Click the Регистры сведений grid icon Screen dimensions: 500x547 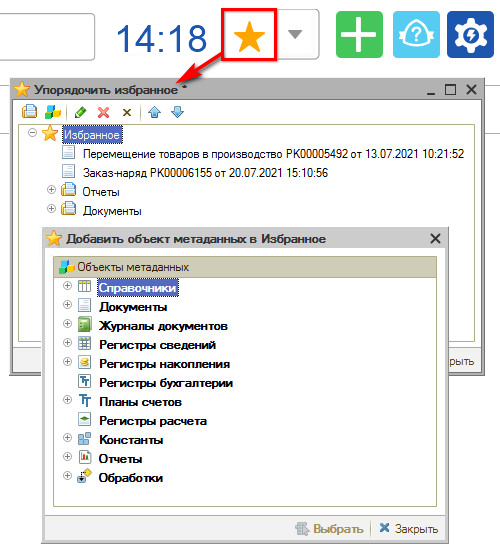click(x=84, y=343)
